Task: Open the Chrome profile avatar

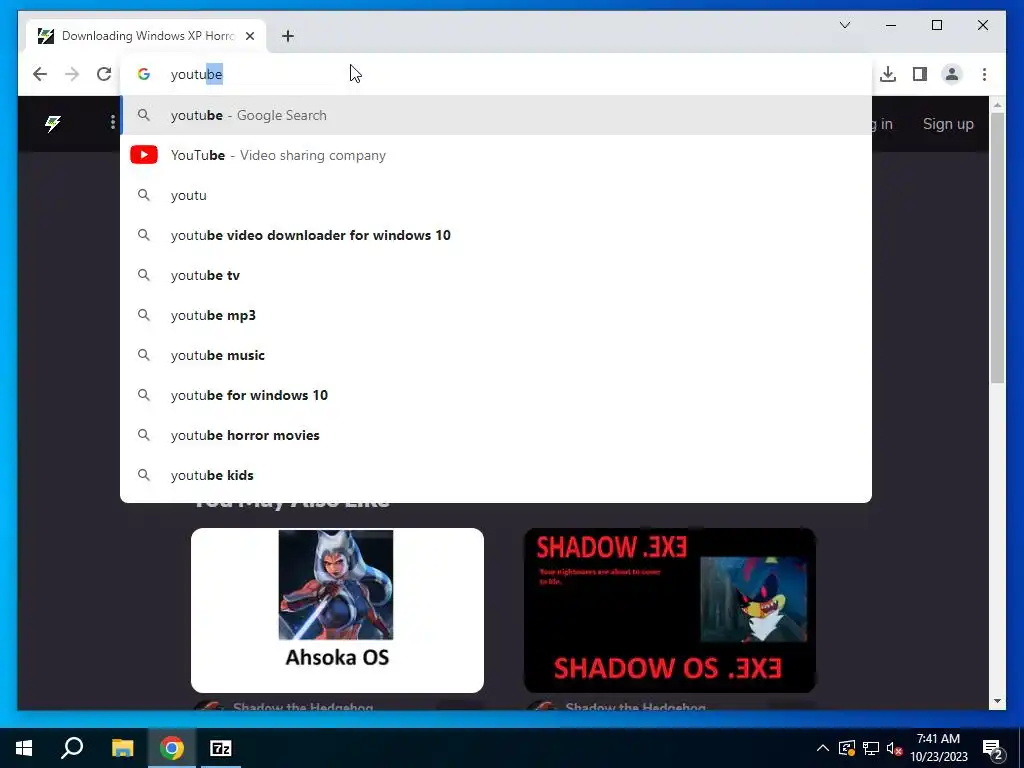Action: coord(952,74)
